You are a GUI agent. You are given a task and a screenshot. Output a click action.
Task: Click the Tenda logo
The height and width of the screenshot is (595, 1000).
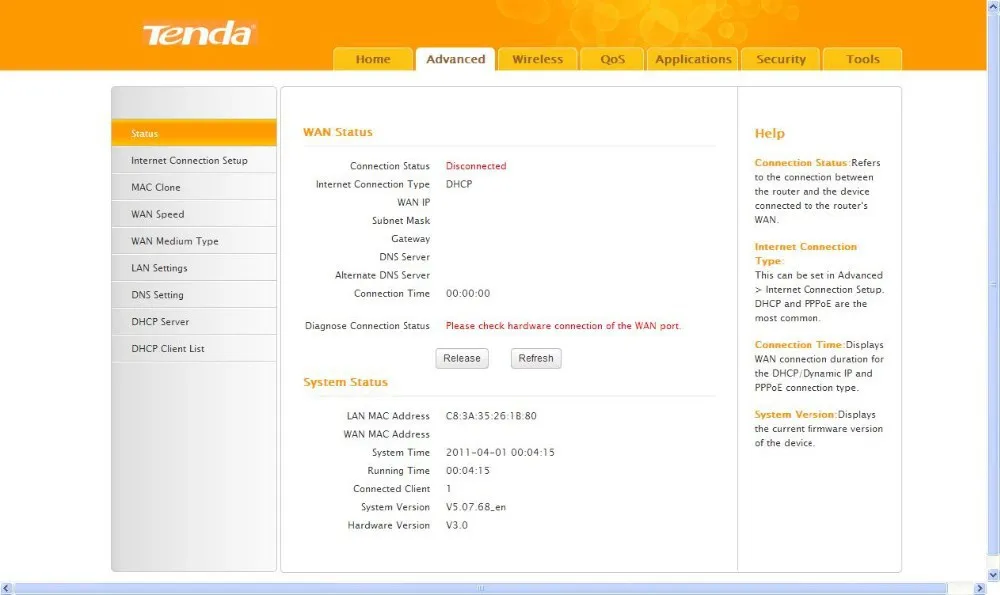pos(199,34)
